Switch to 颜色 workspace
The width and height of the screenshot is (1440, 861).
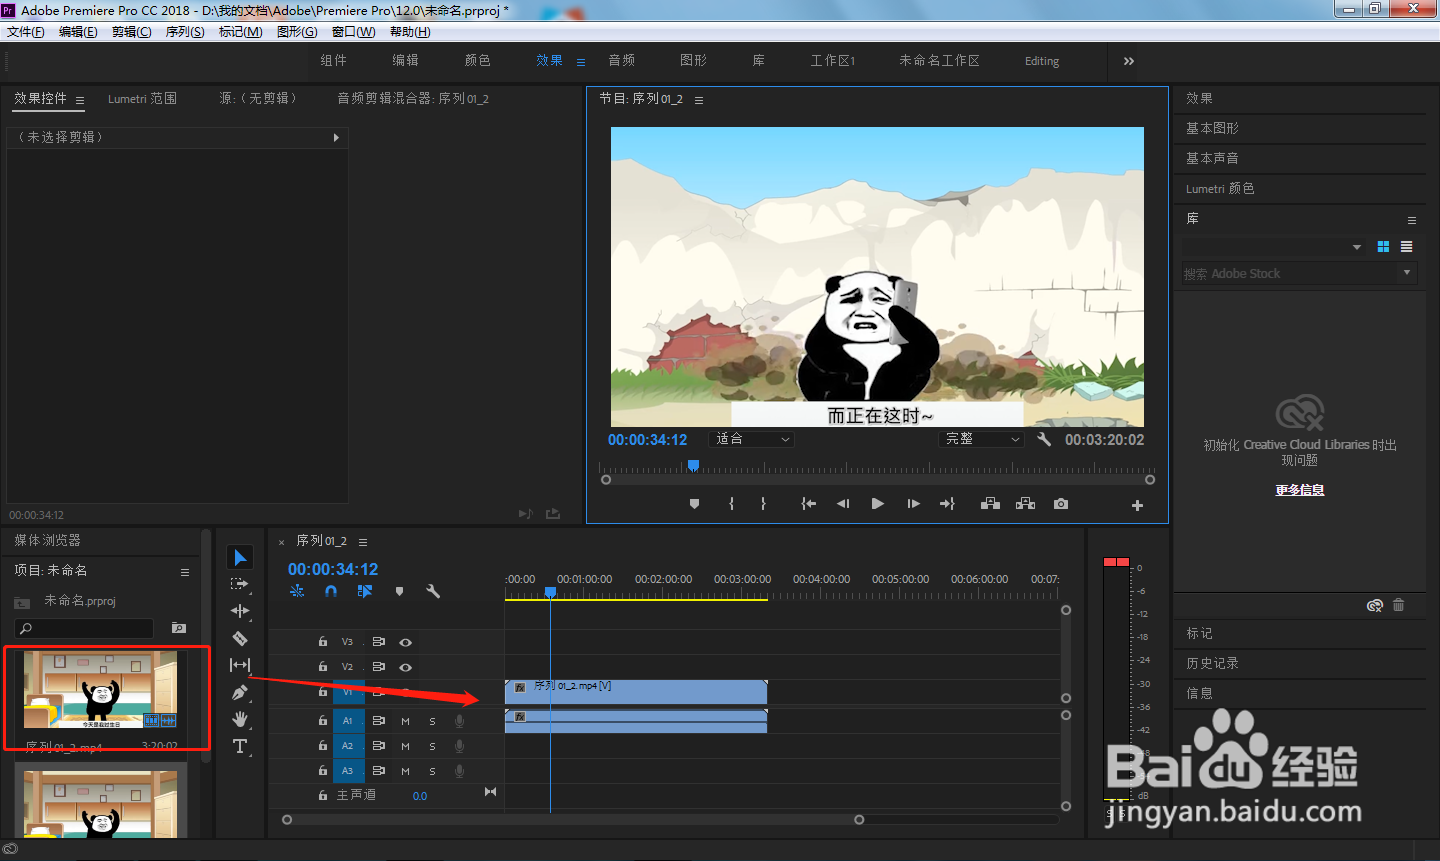(477, 60)
